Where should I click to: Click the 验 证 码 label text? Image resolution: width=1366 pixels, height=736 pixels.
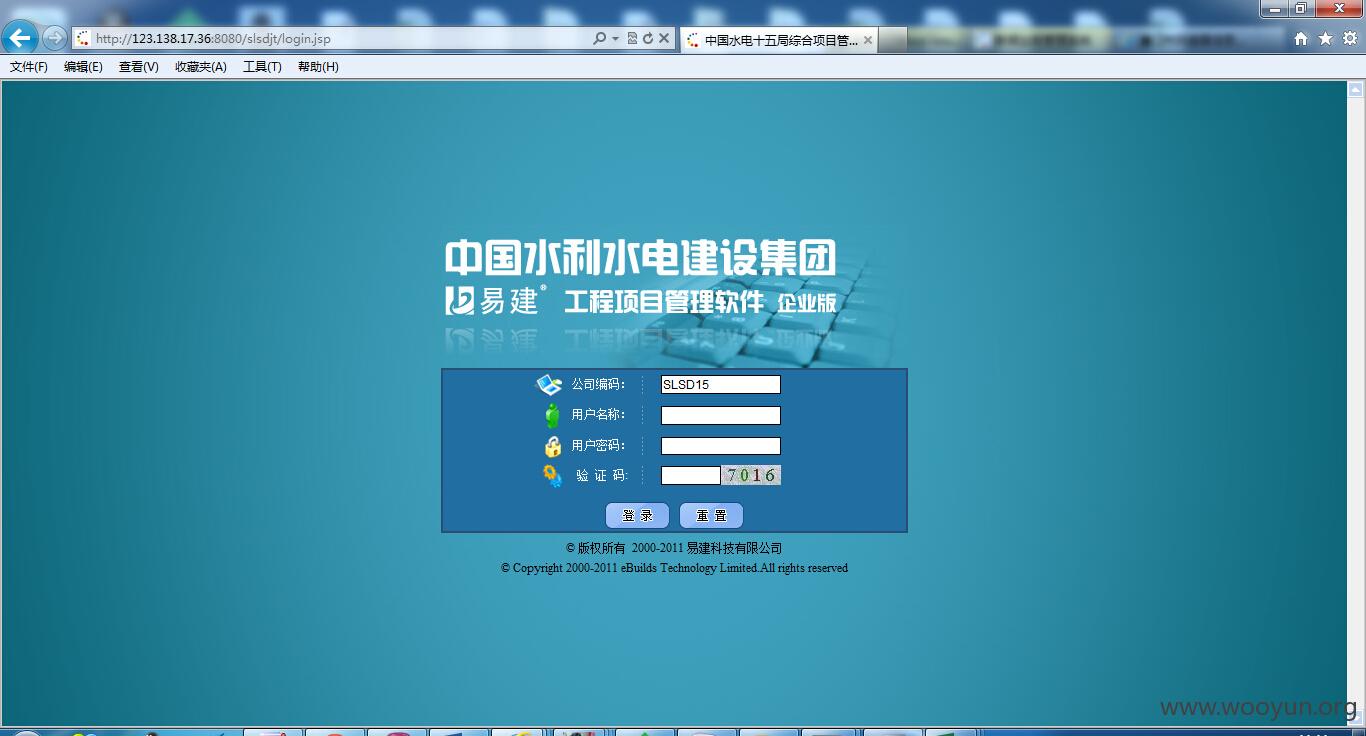[x=602, y=476]
